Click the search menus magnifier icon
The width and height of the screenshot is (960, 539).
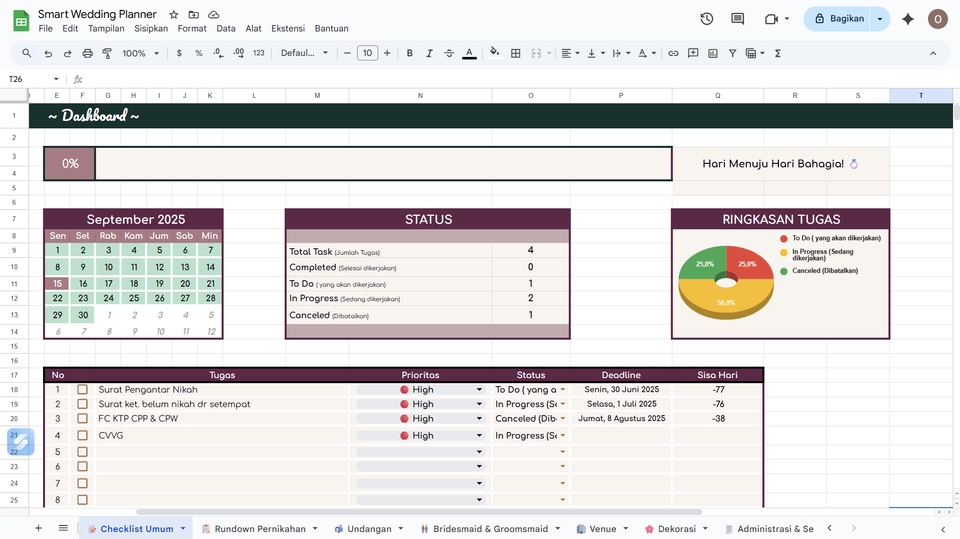tap(26, 53)
